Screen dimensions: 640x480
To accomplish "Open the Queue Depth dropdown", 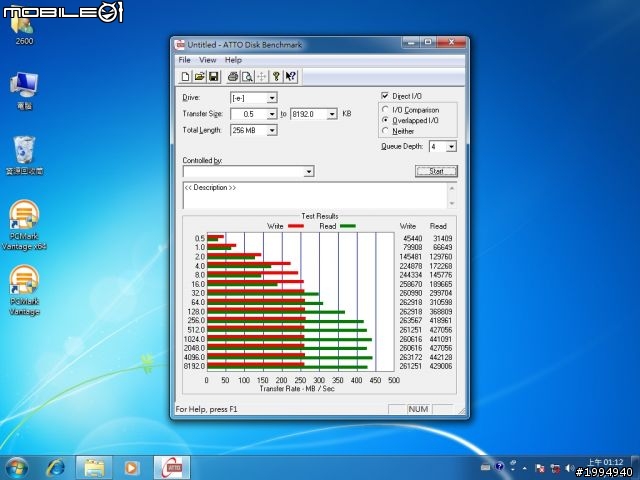I will 451,147.
